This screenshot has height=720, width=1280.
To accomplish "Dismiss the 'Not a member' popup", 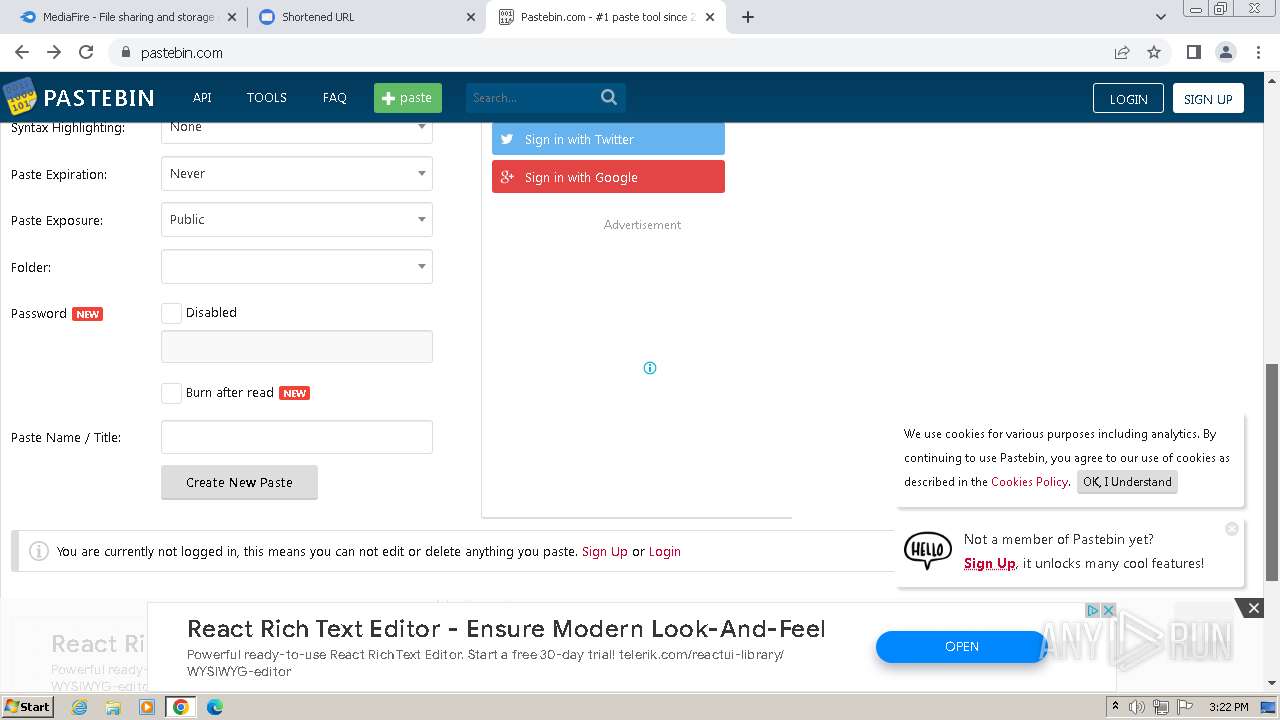I will click(x=1232, y=528).
